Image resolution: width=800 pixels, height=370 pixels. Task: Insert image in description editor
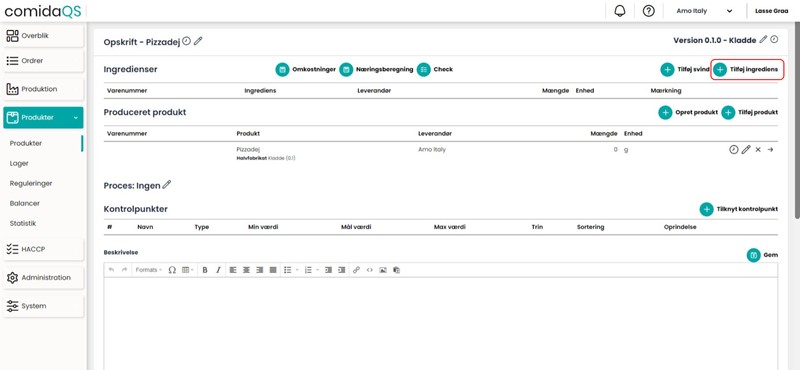coord(383,270)
